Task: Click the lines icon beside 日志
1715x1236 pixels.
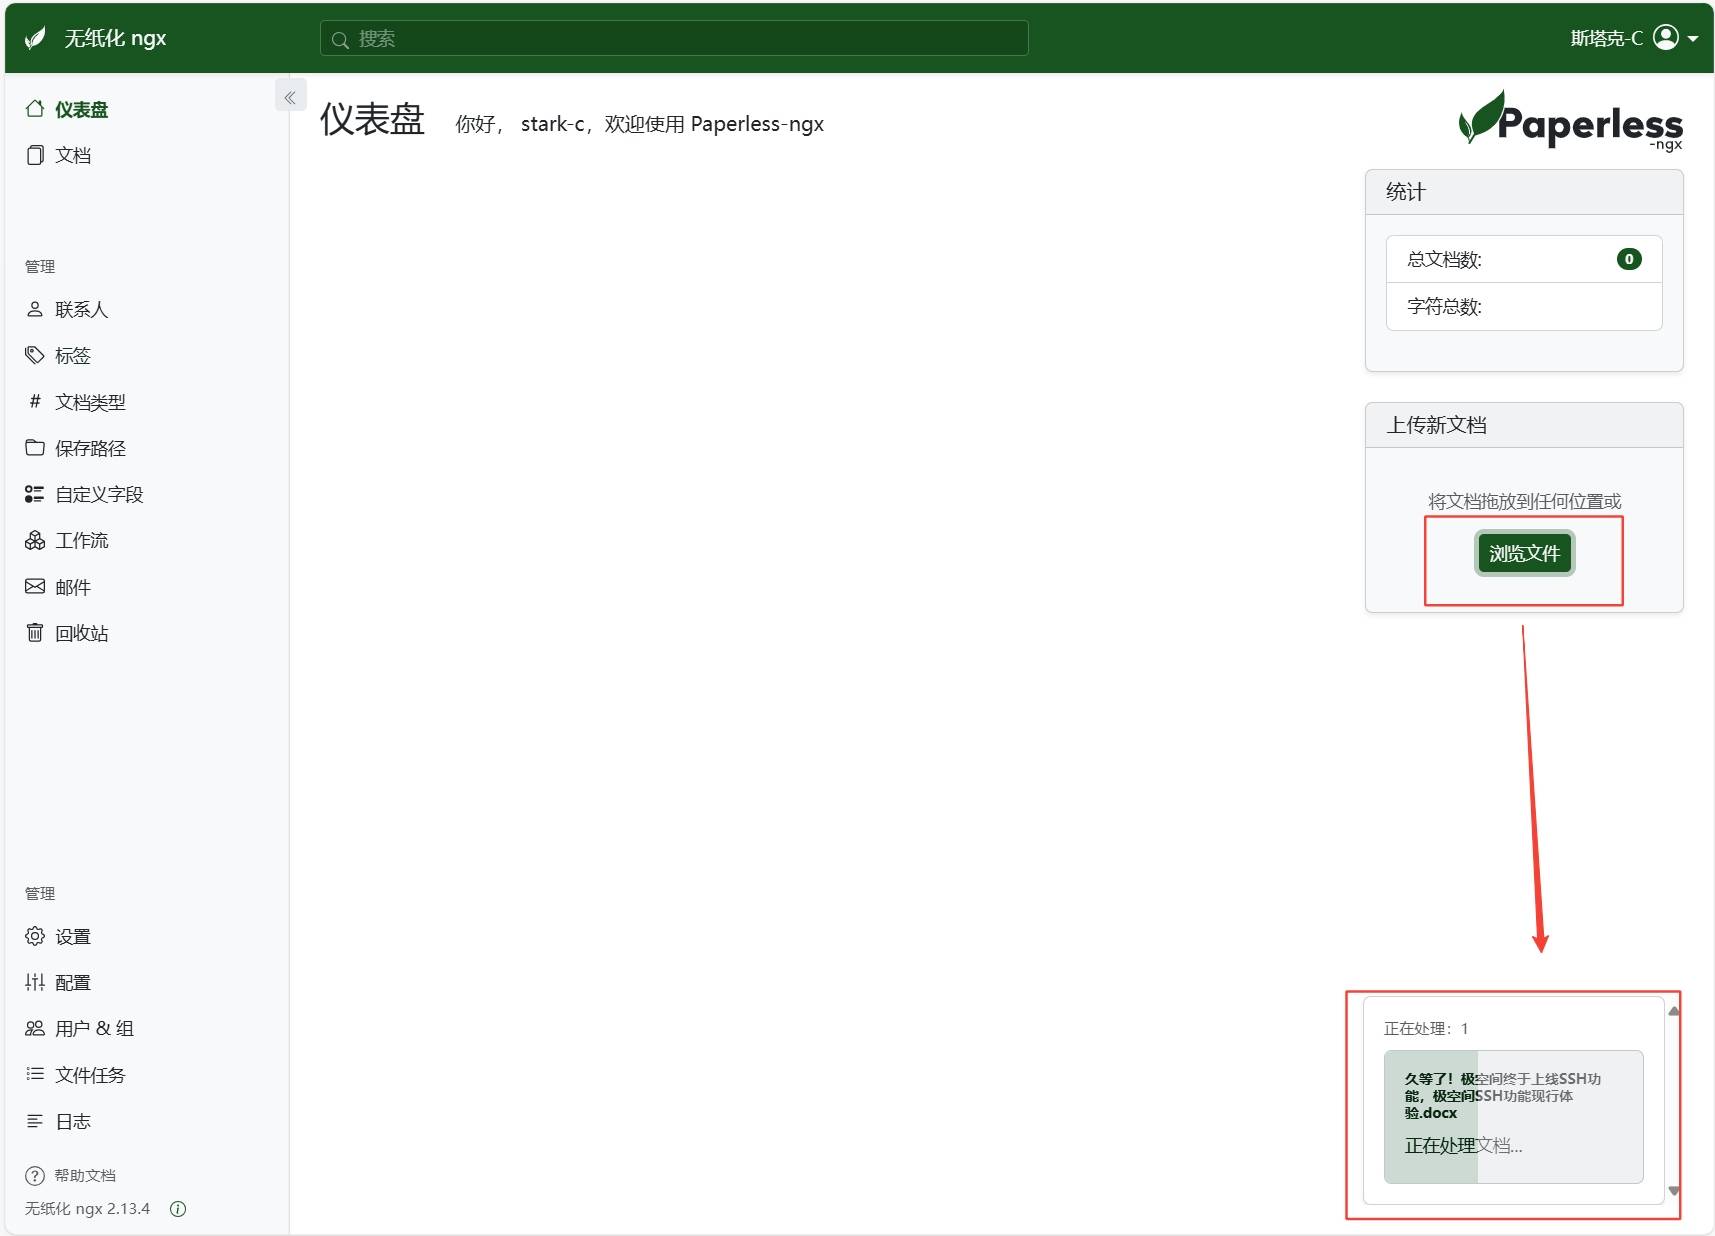Action: 35,1121
